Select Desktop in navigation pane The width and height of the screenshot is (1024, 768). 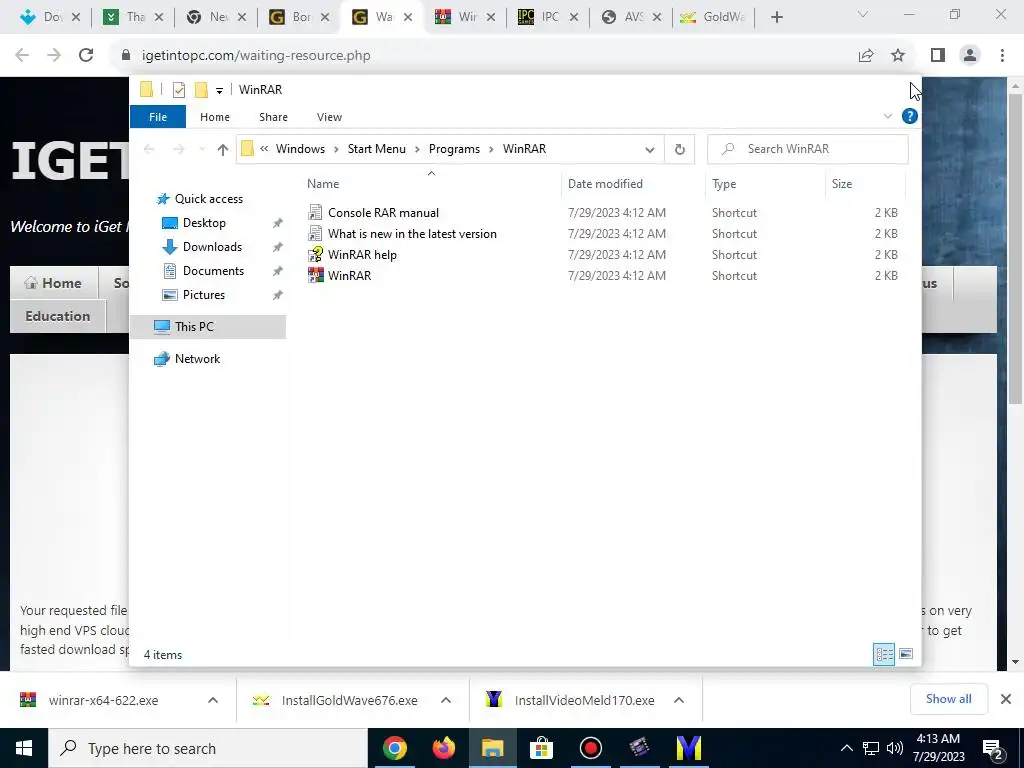click(x=204, y=223)
